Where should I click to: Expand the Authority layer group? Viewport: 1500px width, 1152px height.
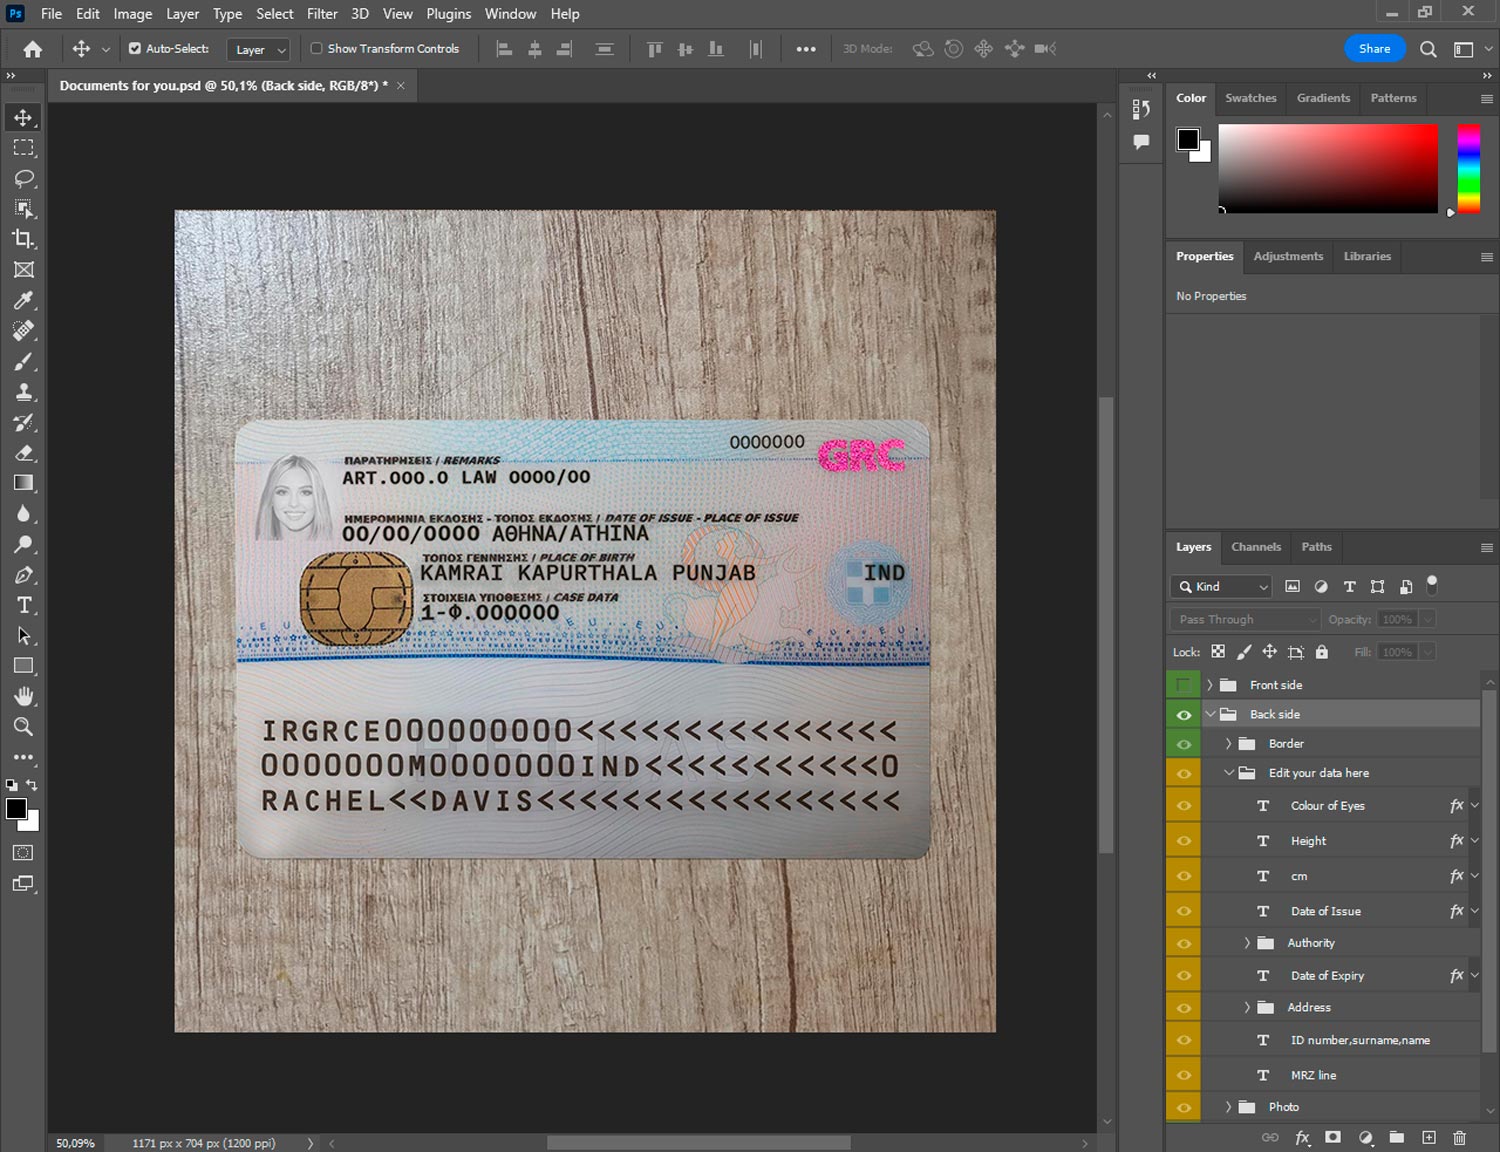pyautogui.click(x=1246, y=942)
